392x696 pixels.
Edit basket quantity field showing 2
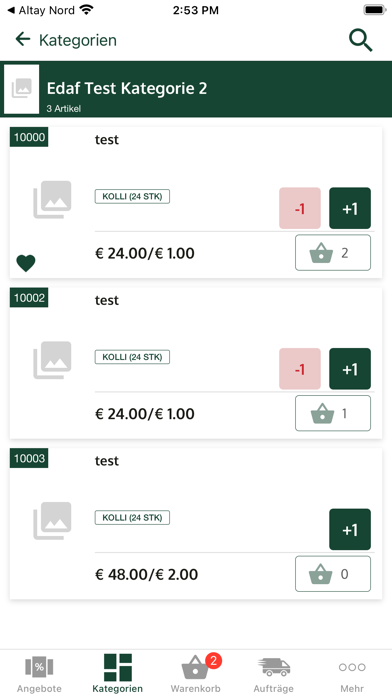(333, 253)
